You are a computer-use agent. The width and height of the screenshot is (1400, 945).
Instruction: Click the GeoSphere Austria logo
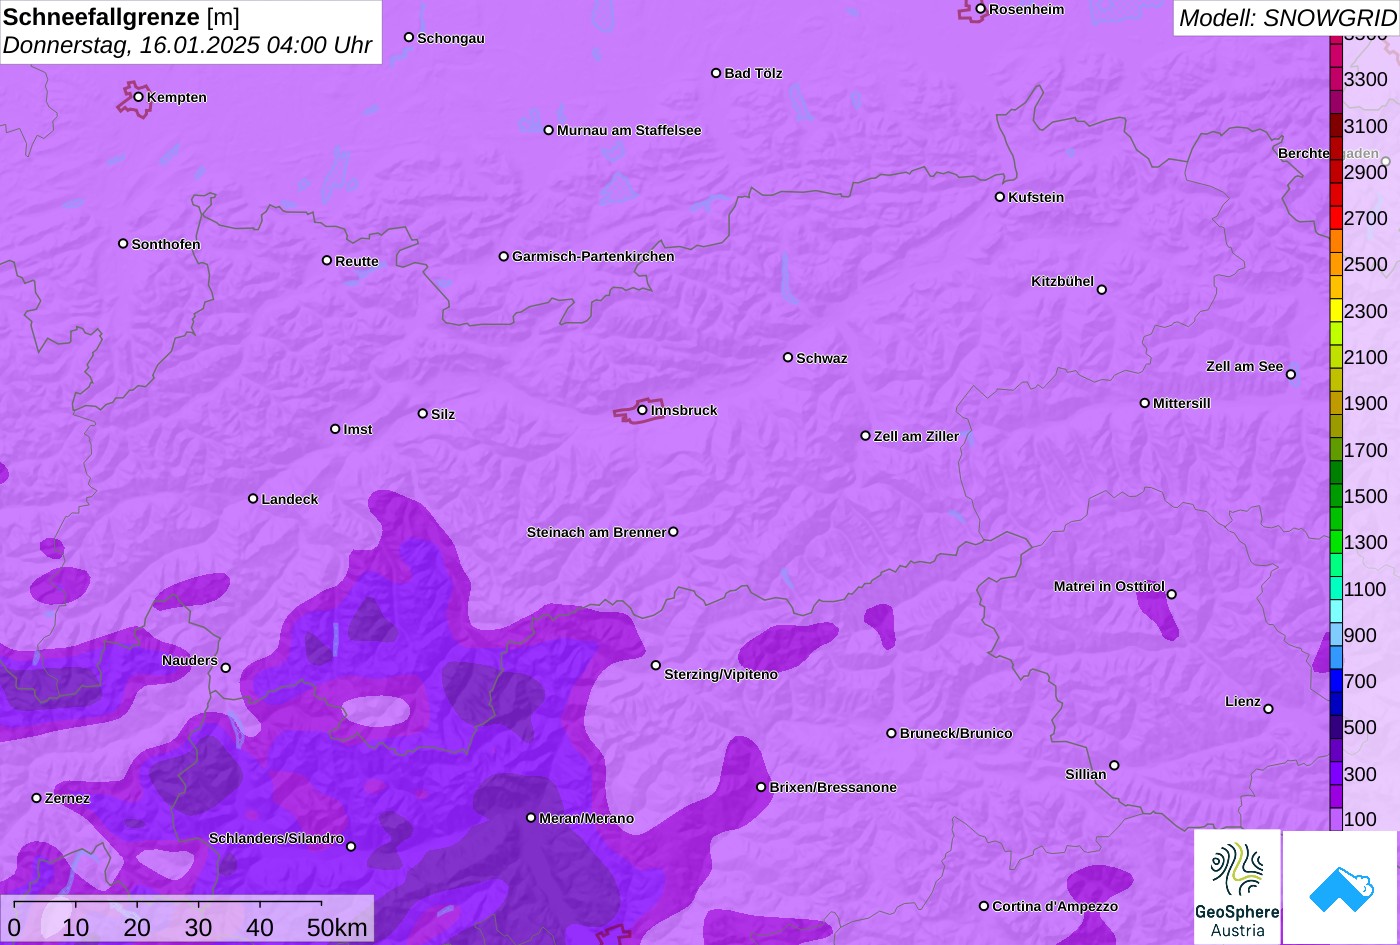(x=1237, y=887)
